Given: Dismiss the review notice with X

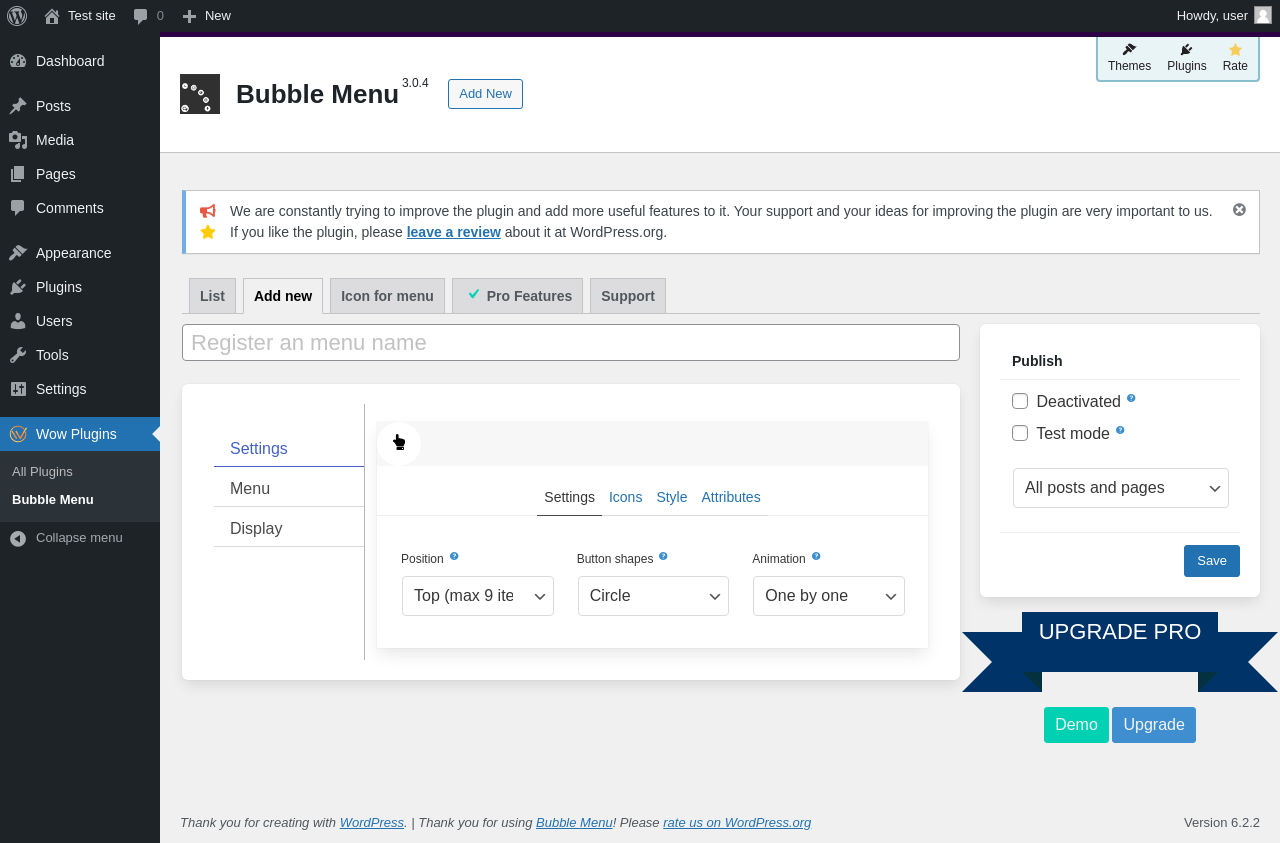Looking at the screenshot, I should coord(1239,209).
